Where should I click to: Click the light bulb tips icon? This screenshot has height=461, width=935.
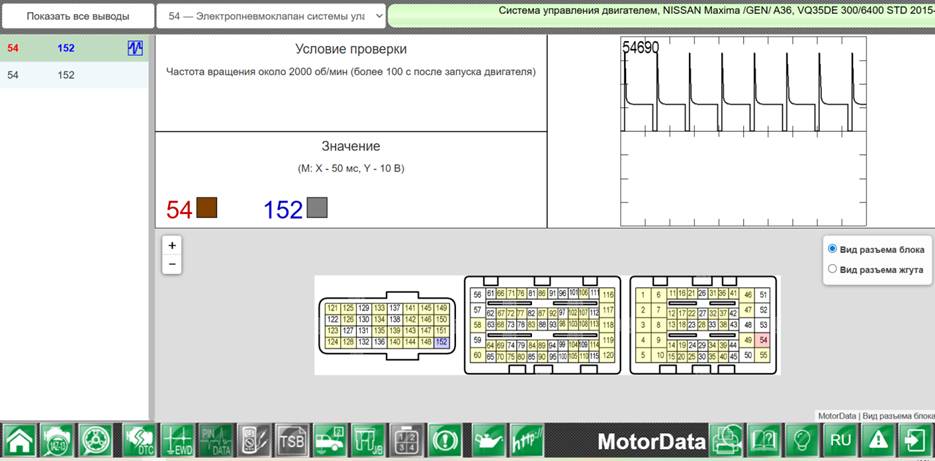point(803,441)
